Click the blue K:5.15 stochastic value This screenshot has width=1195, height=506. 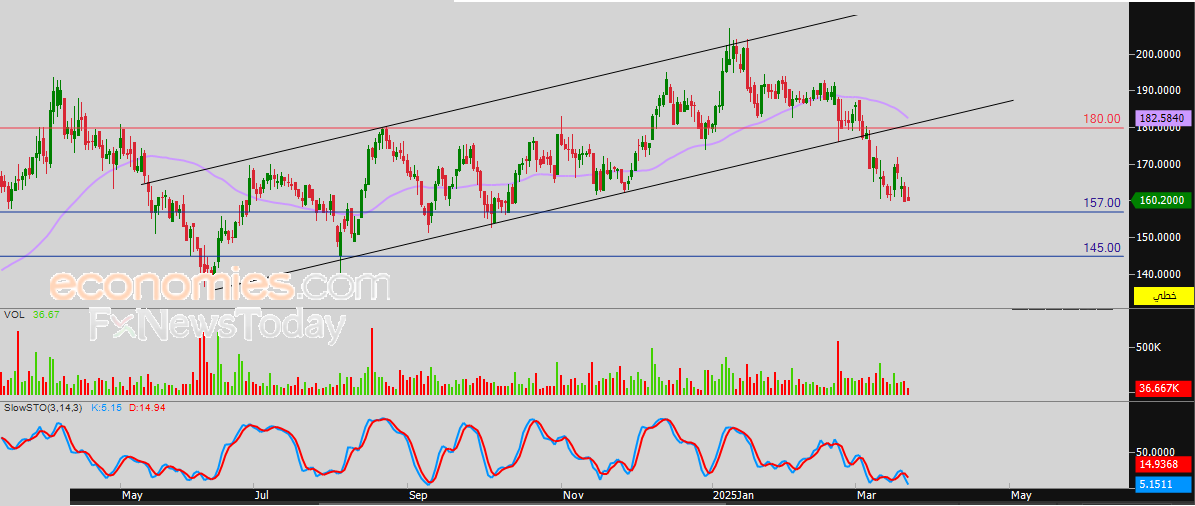[x=106, y=408]
